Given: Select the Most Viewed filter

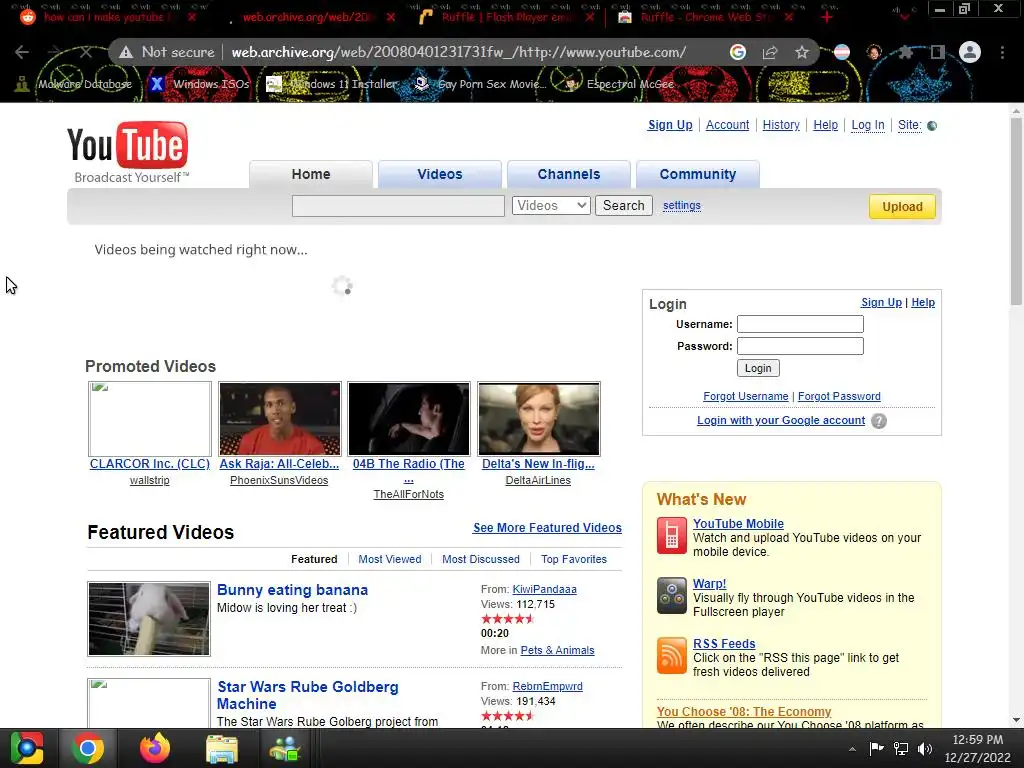Looking at the screenshot, I should [x=390, y=559].
